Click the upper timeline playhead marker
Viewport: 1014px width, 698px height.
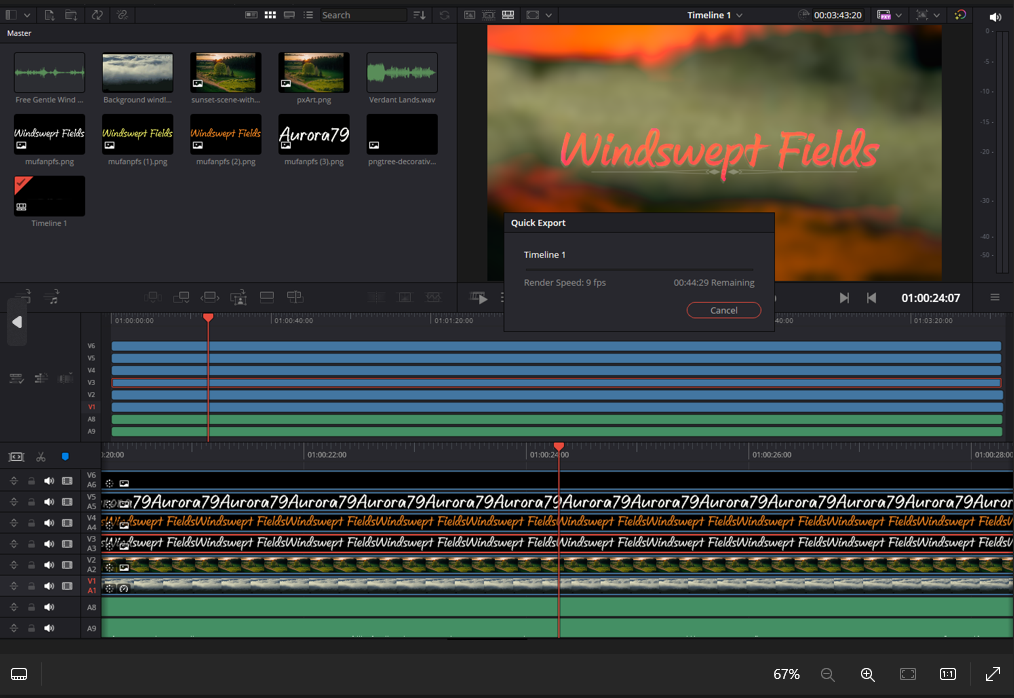[x=208, y=318]
